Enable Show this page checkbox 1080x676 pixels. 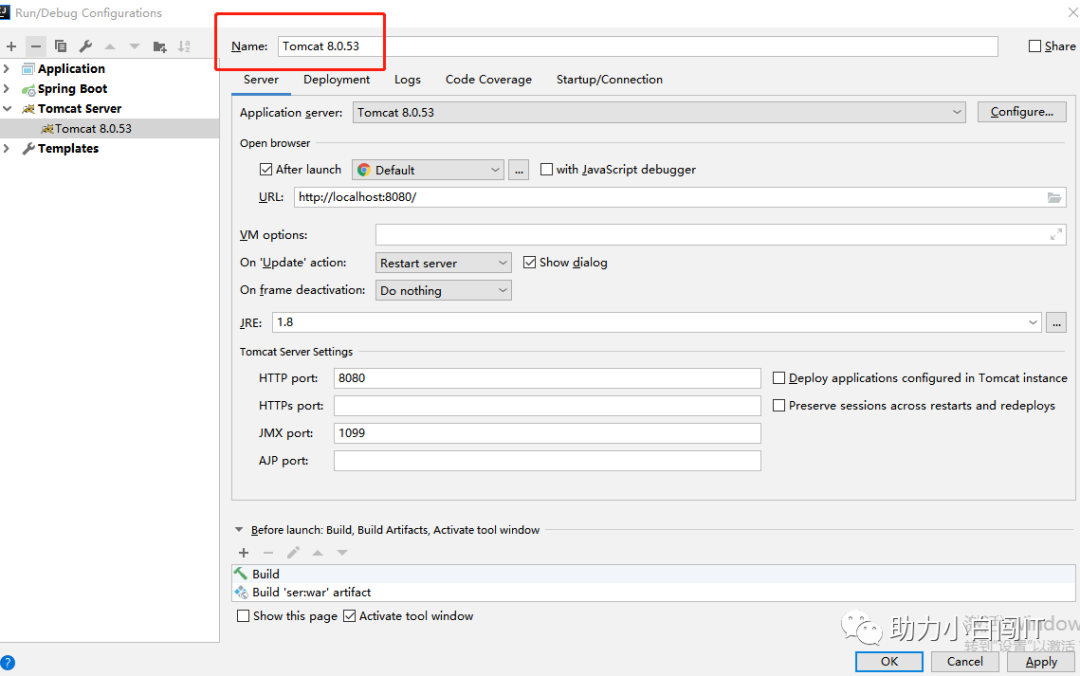[x=242, y=616]
